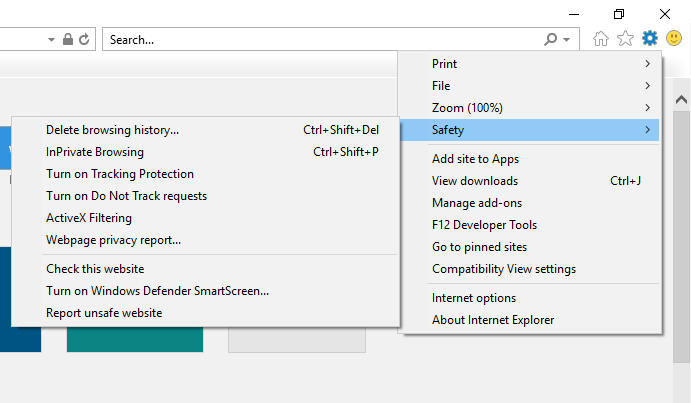Launch F12 Developer Tools
This screenshot has width=691, height=403.
530,225
